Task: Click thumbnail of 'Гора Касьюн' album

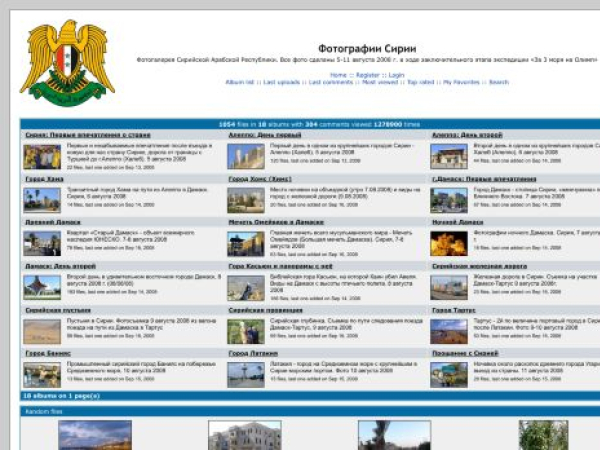Action: (x=246, y=288)
